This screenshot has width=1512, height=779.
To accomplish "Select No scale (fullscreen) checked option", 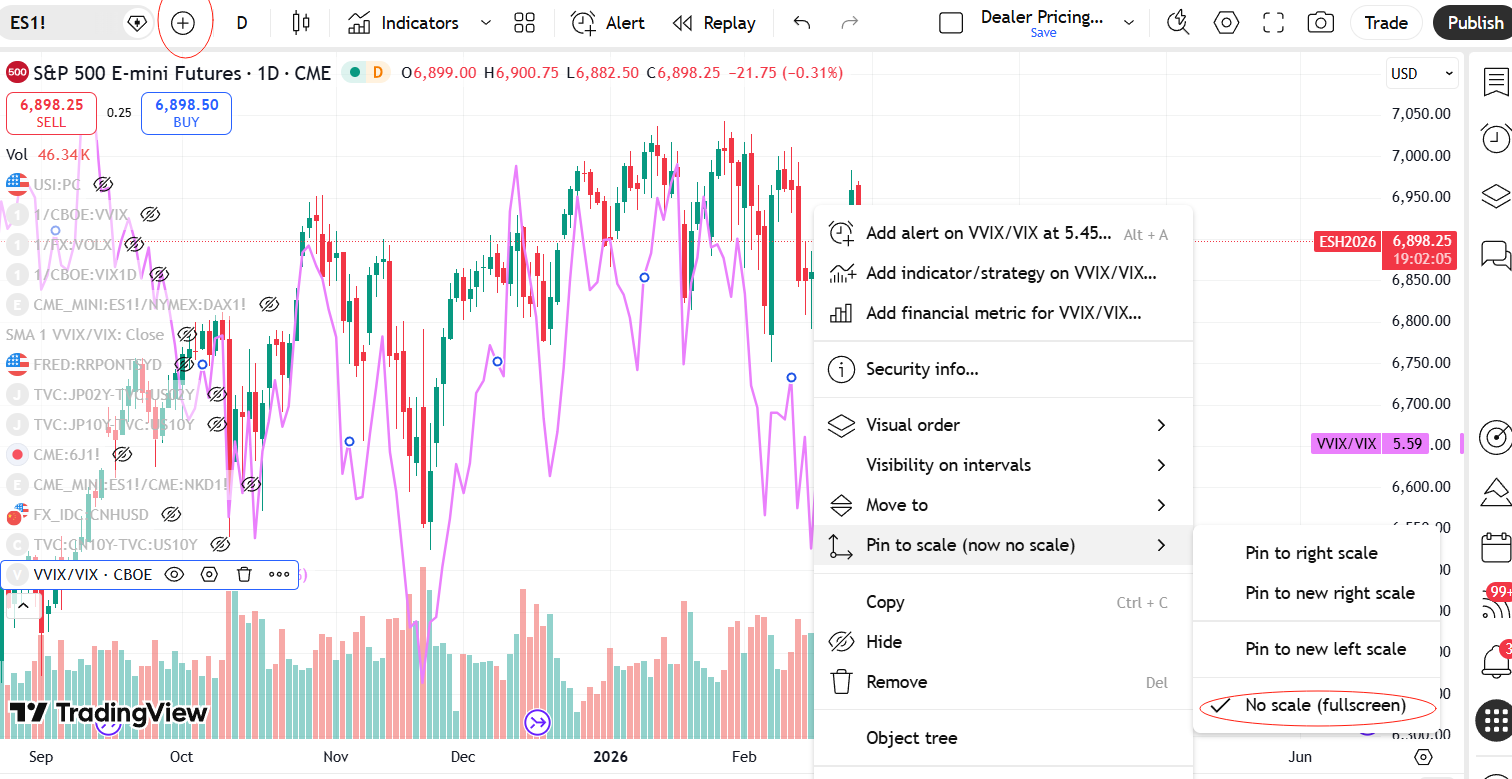I will coord(1325,706).
